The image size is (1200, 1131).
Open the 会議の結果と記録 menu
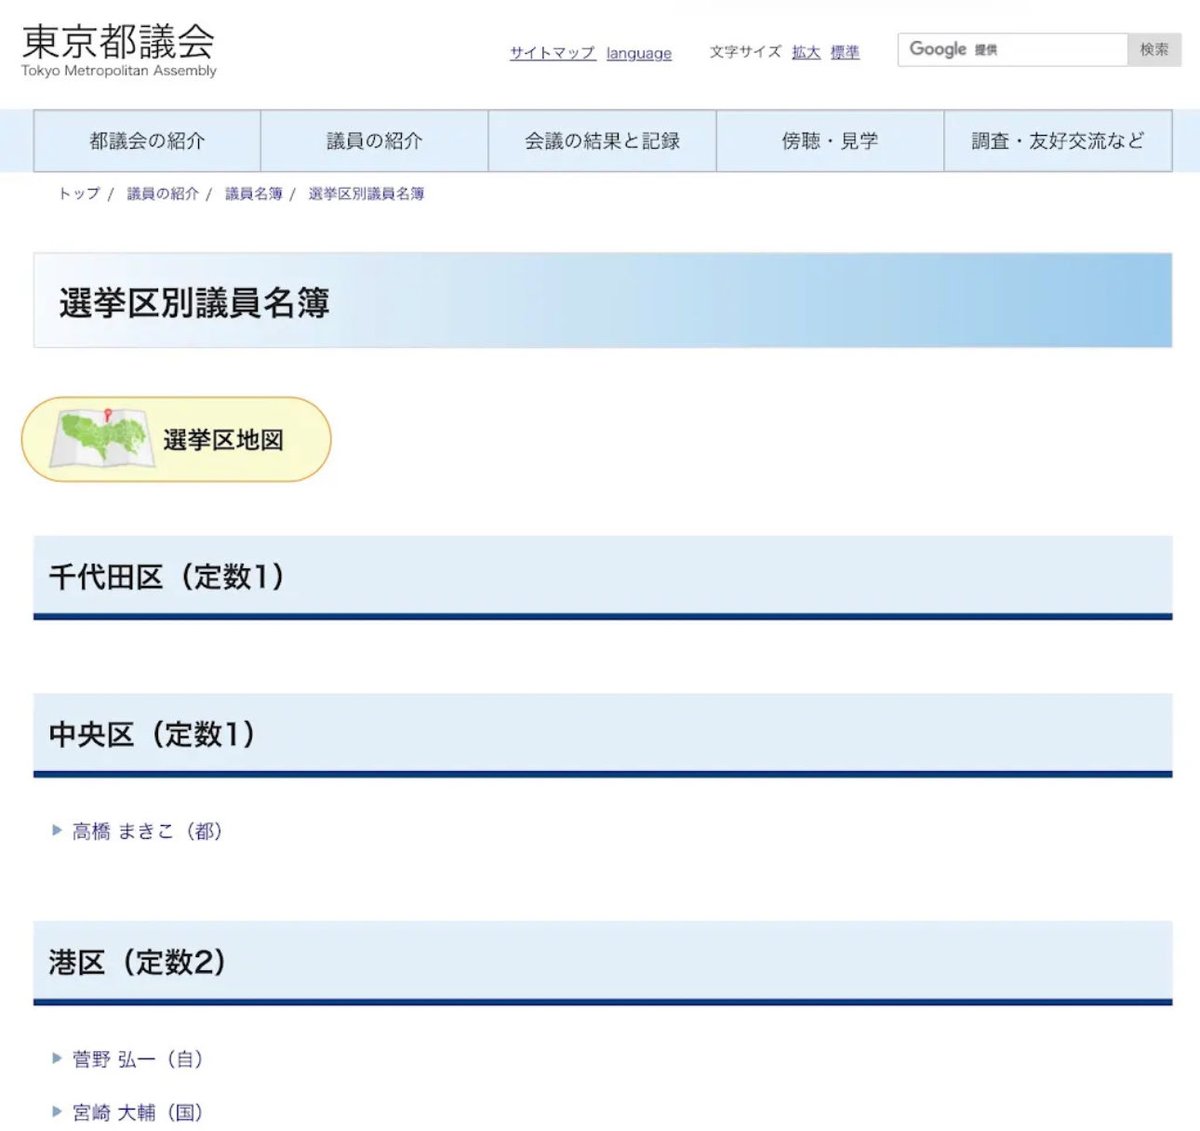602,141
